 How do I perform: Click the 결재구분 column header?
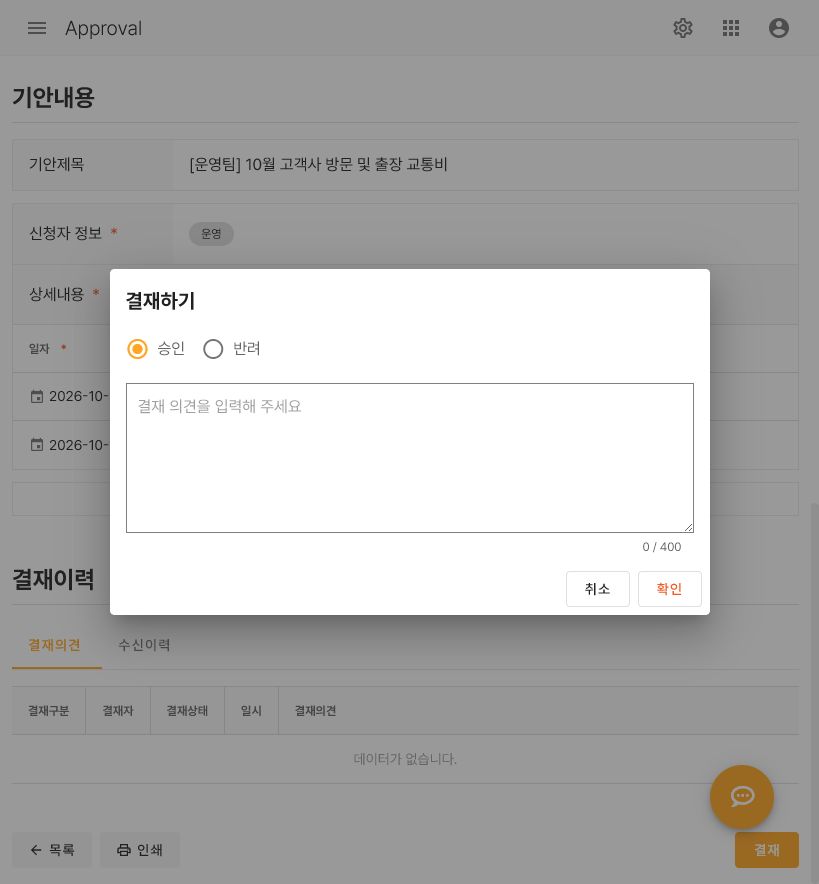click(48, 711)
